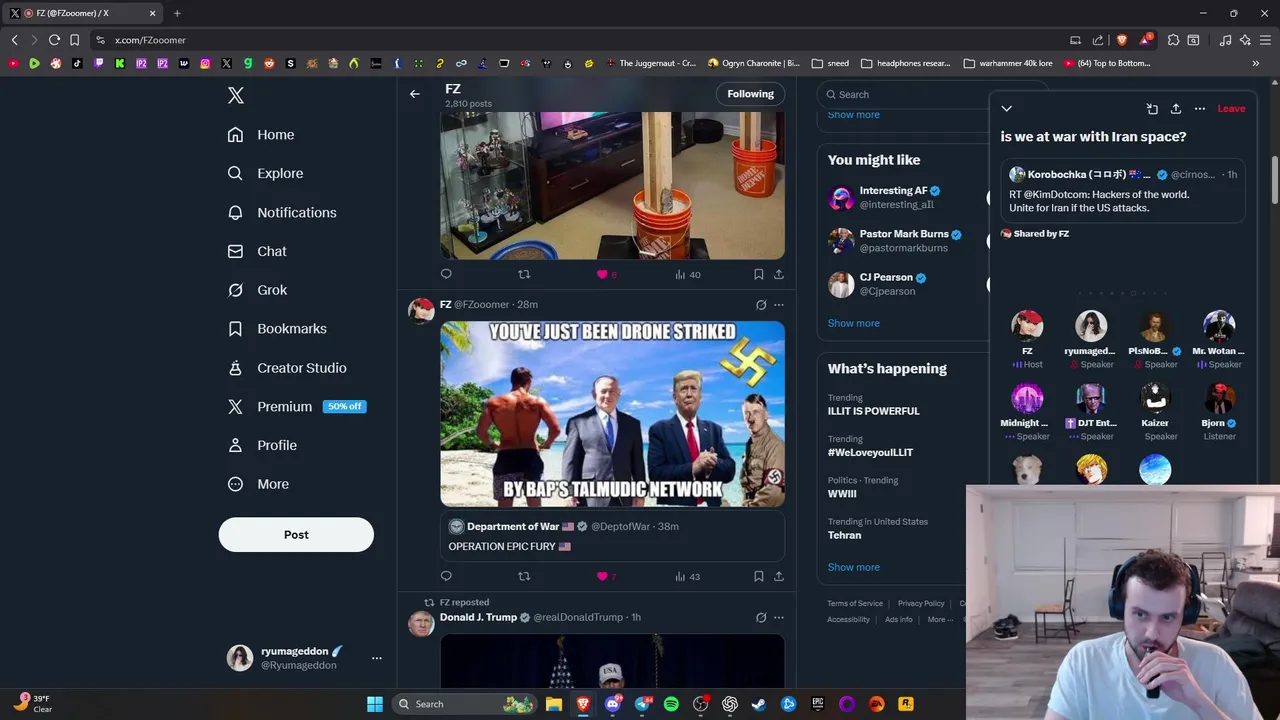This screenshot has width=1280, height=720.
Task: Go to Explore in sidebar
Action: (265, 173)
